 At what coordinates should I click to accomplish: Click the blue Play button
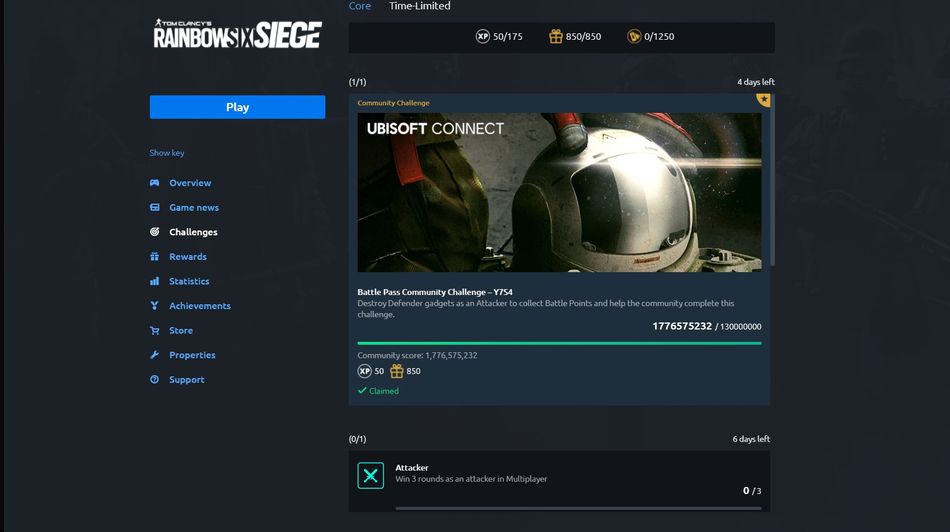click(x=237, y=107)
